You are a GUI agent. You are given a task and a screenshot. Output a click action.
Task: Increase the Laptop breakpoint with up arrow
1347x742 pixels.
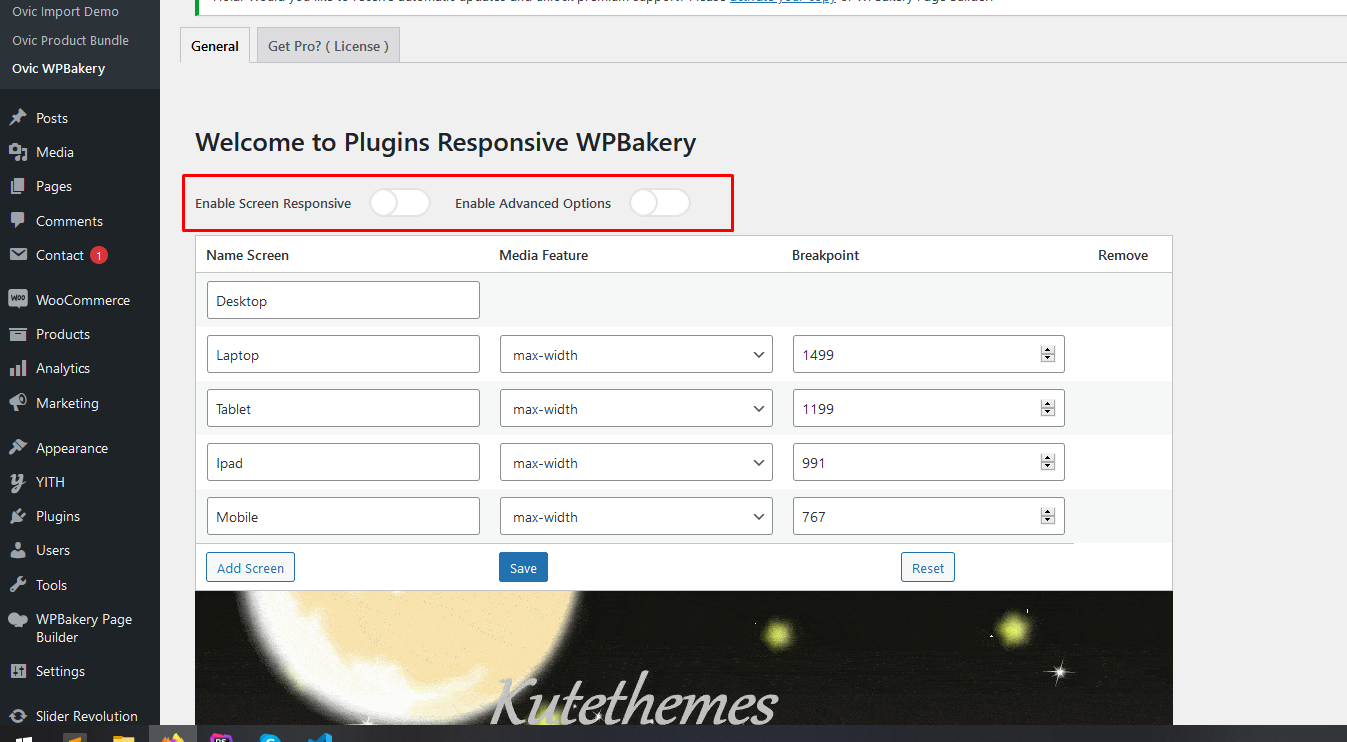point(1048,350)
